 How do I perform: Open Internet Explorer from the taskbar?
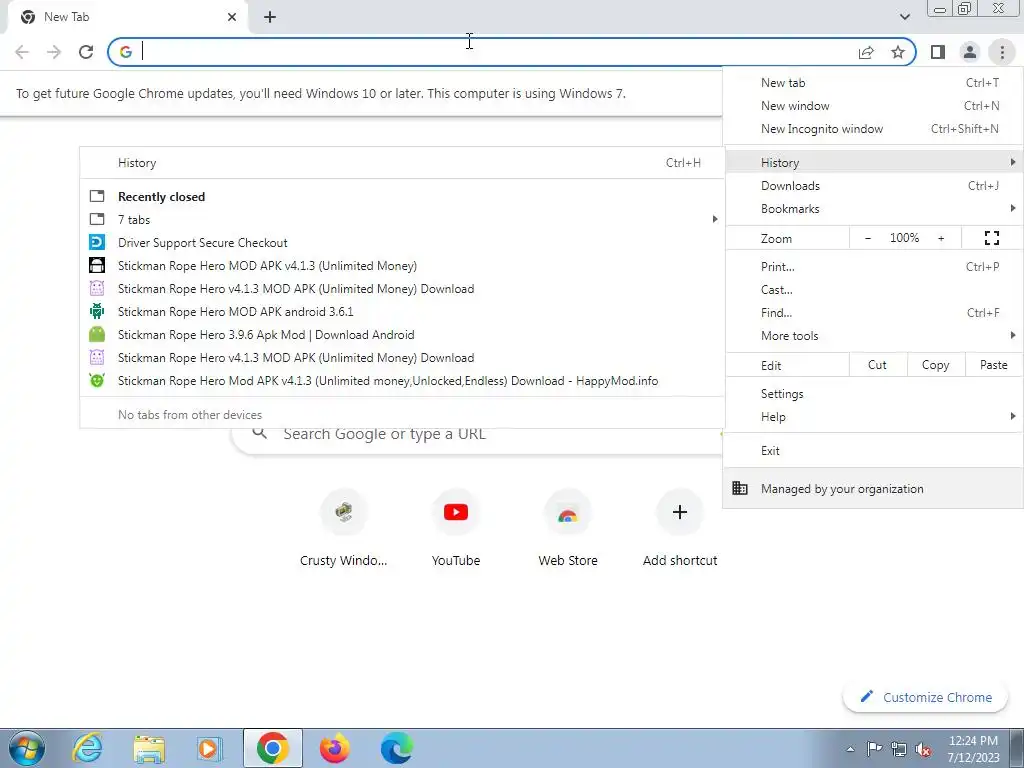click(x=88, y=748)
